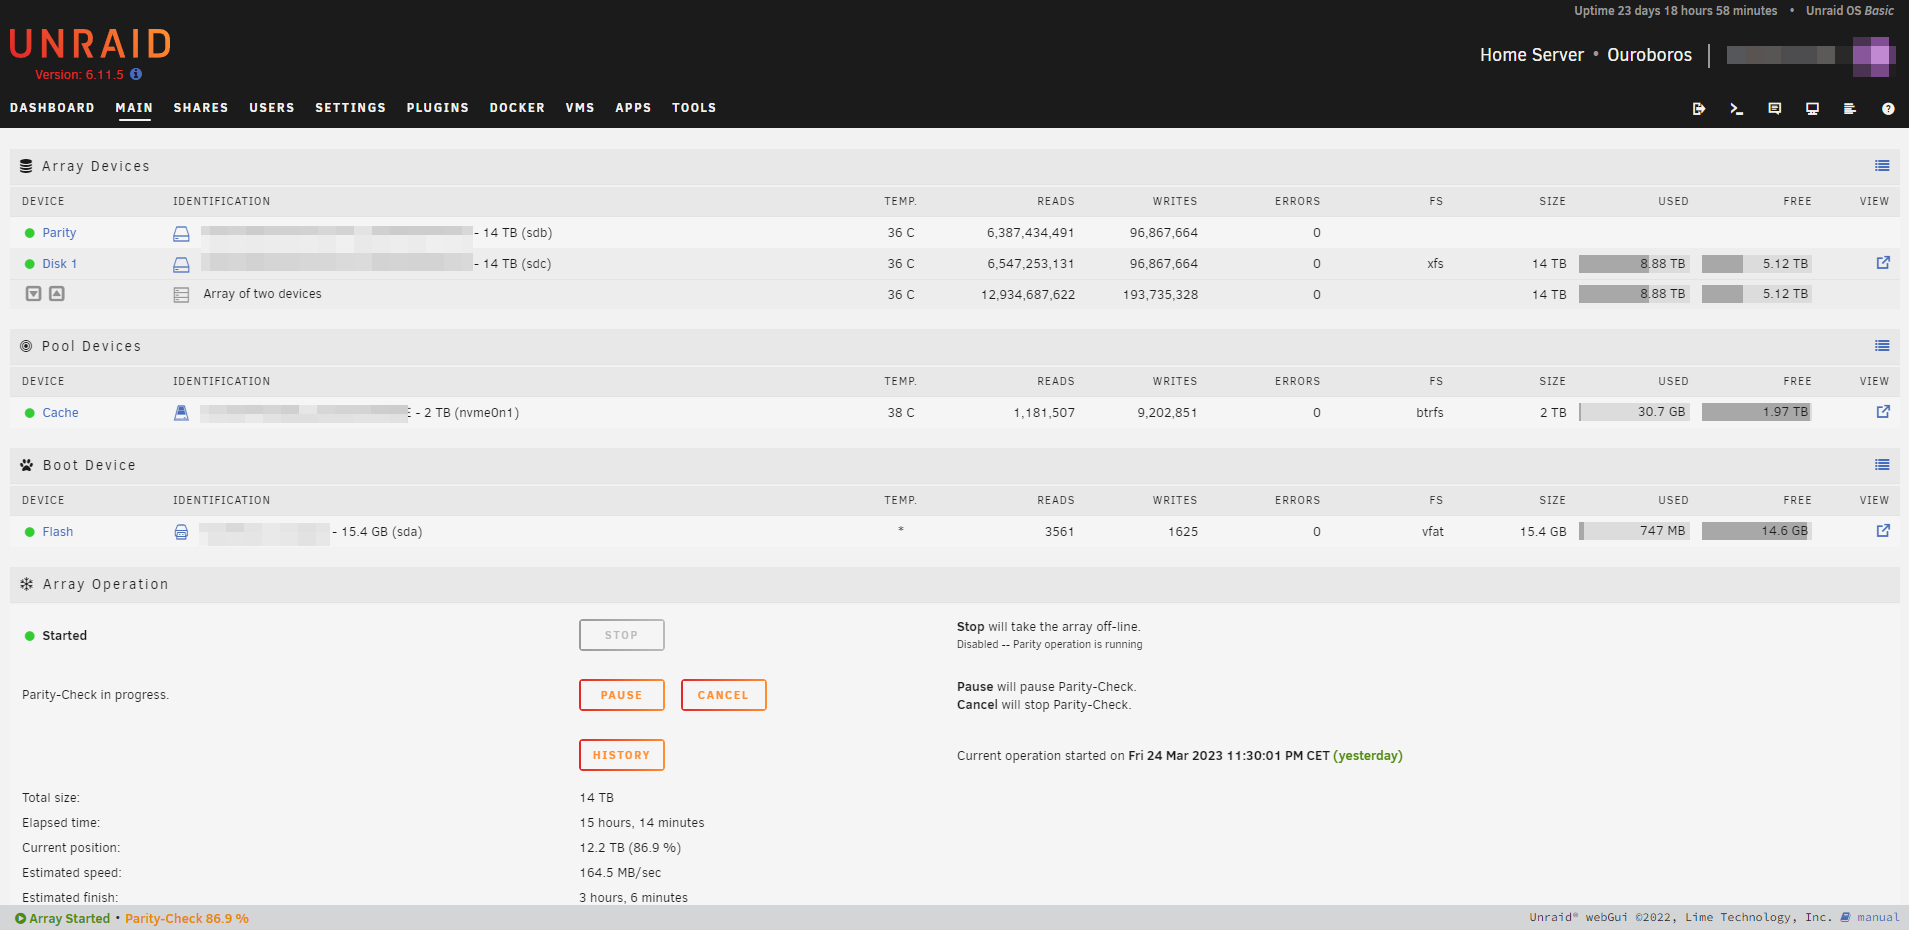The width and height of the screenshot is (1909, 930).
Task: Click the Cache device identification icon
Action: click(181, 413)
